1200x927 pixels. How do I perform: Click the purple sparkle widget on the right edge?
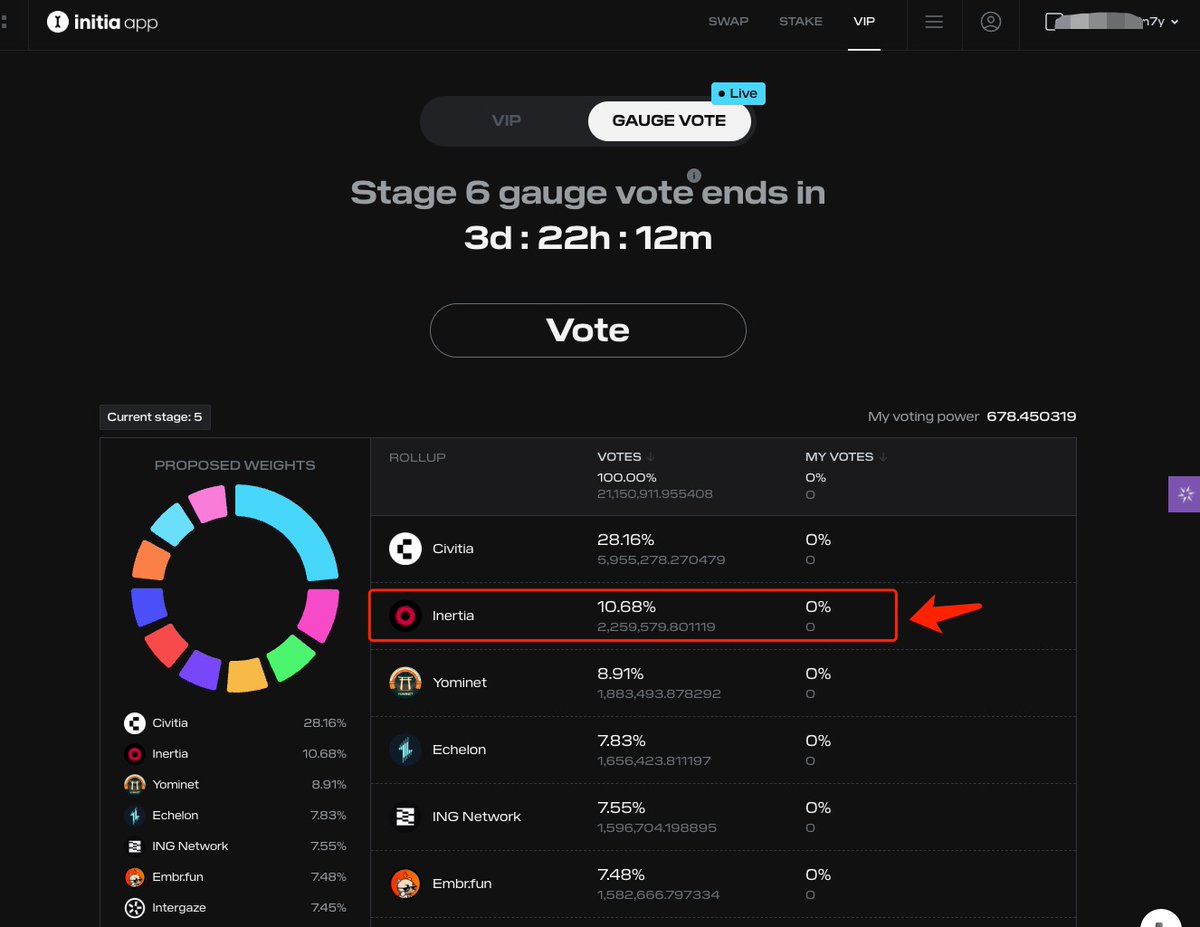click(x=1185, y=494)
